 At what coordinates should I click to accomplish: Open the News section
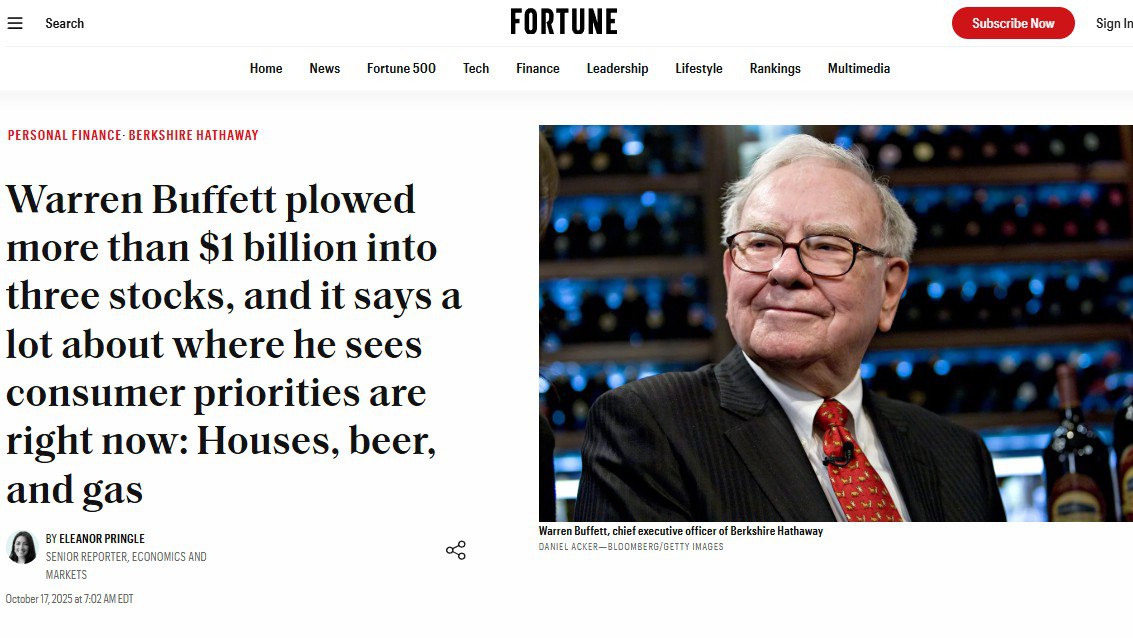[325, 69]
